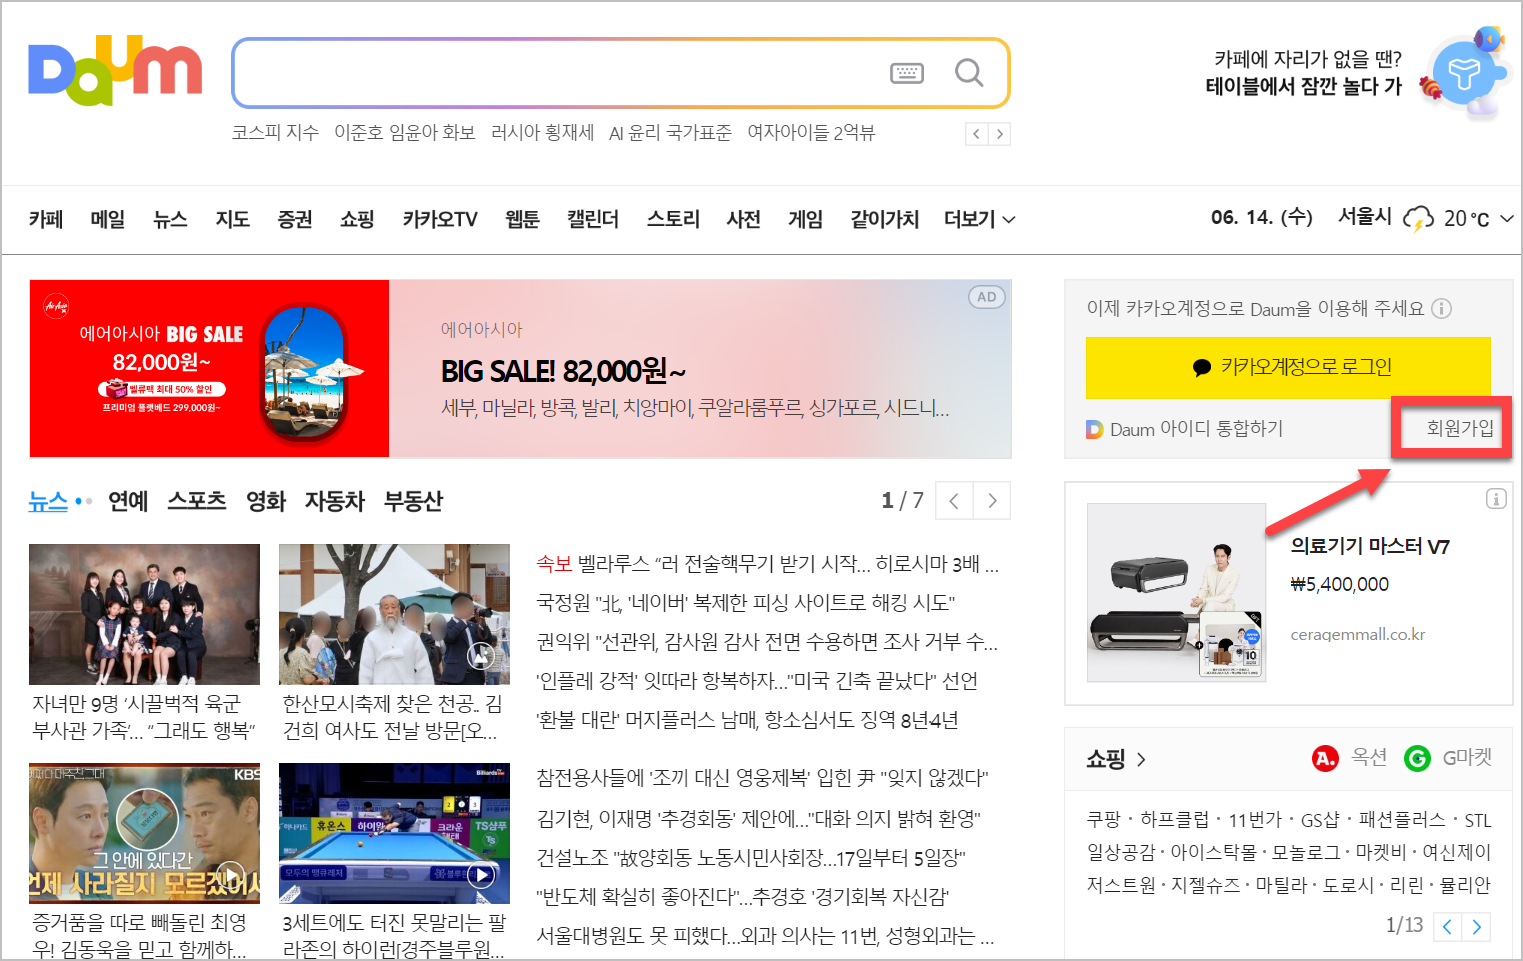1523x961 pixels.
Task: Show next trending search keywords
Action: pos(999,134)
